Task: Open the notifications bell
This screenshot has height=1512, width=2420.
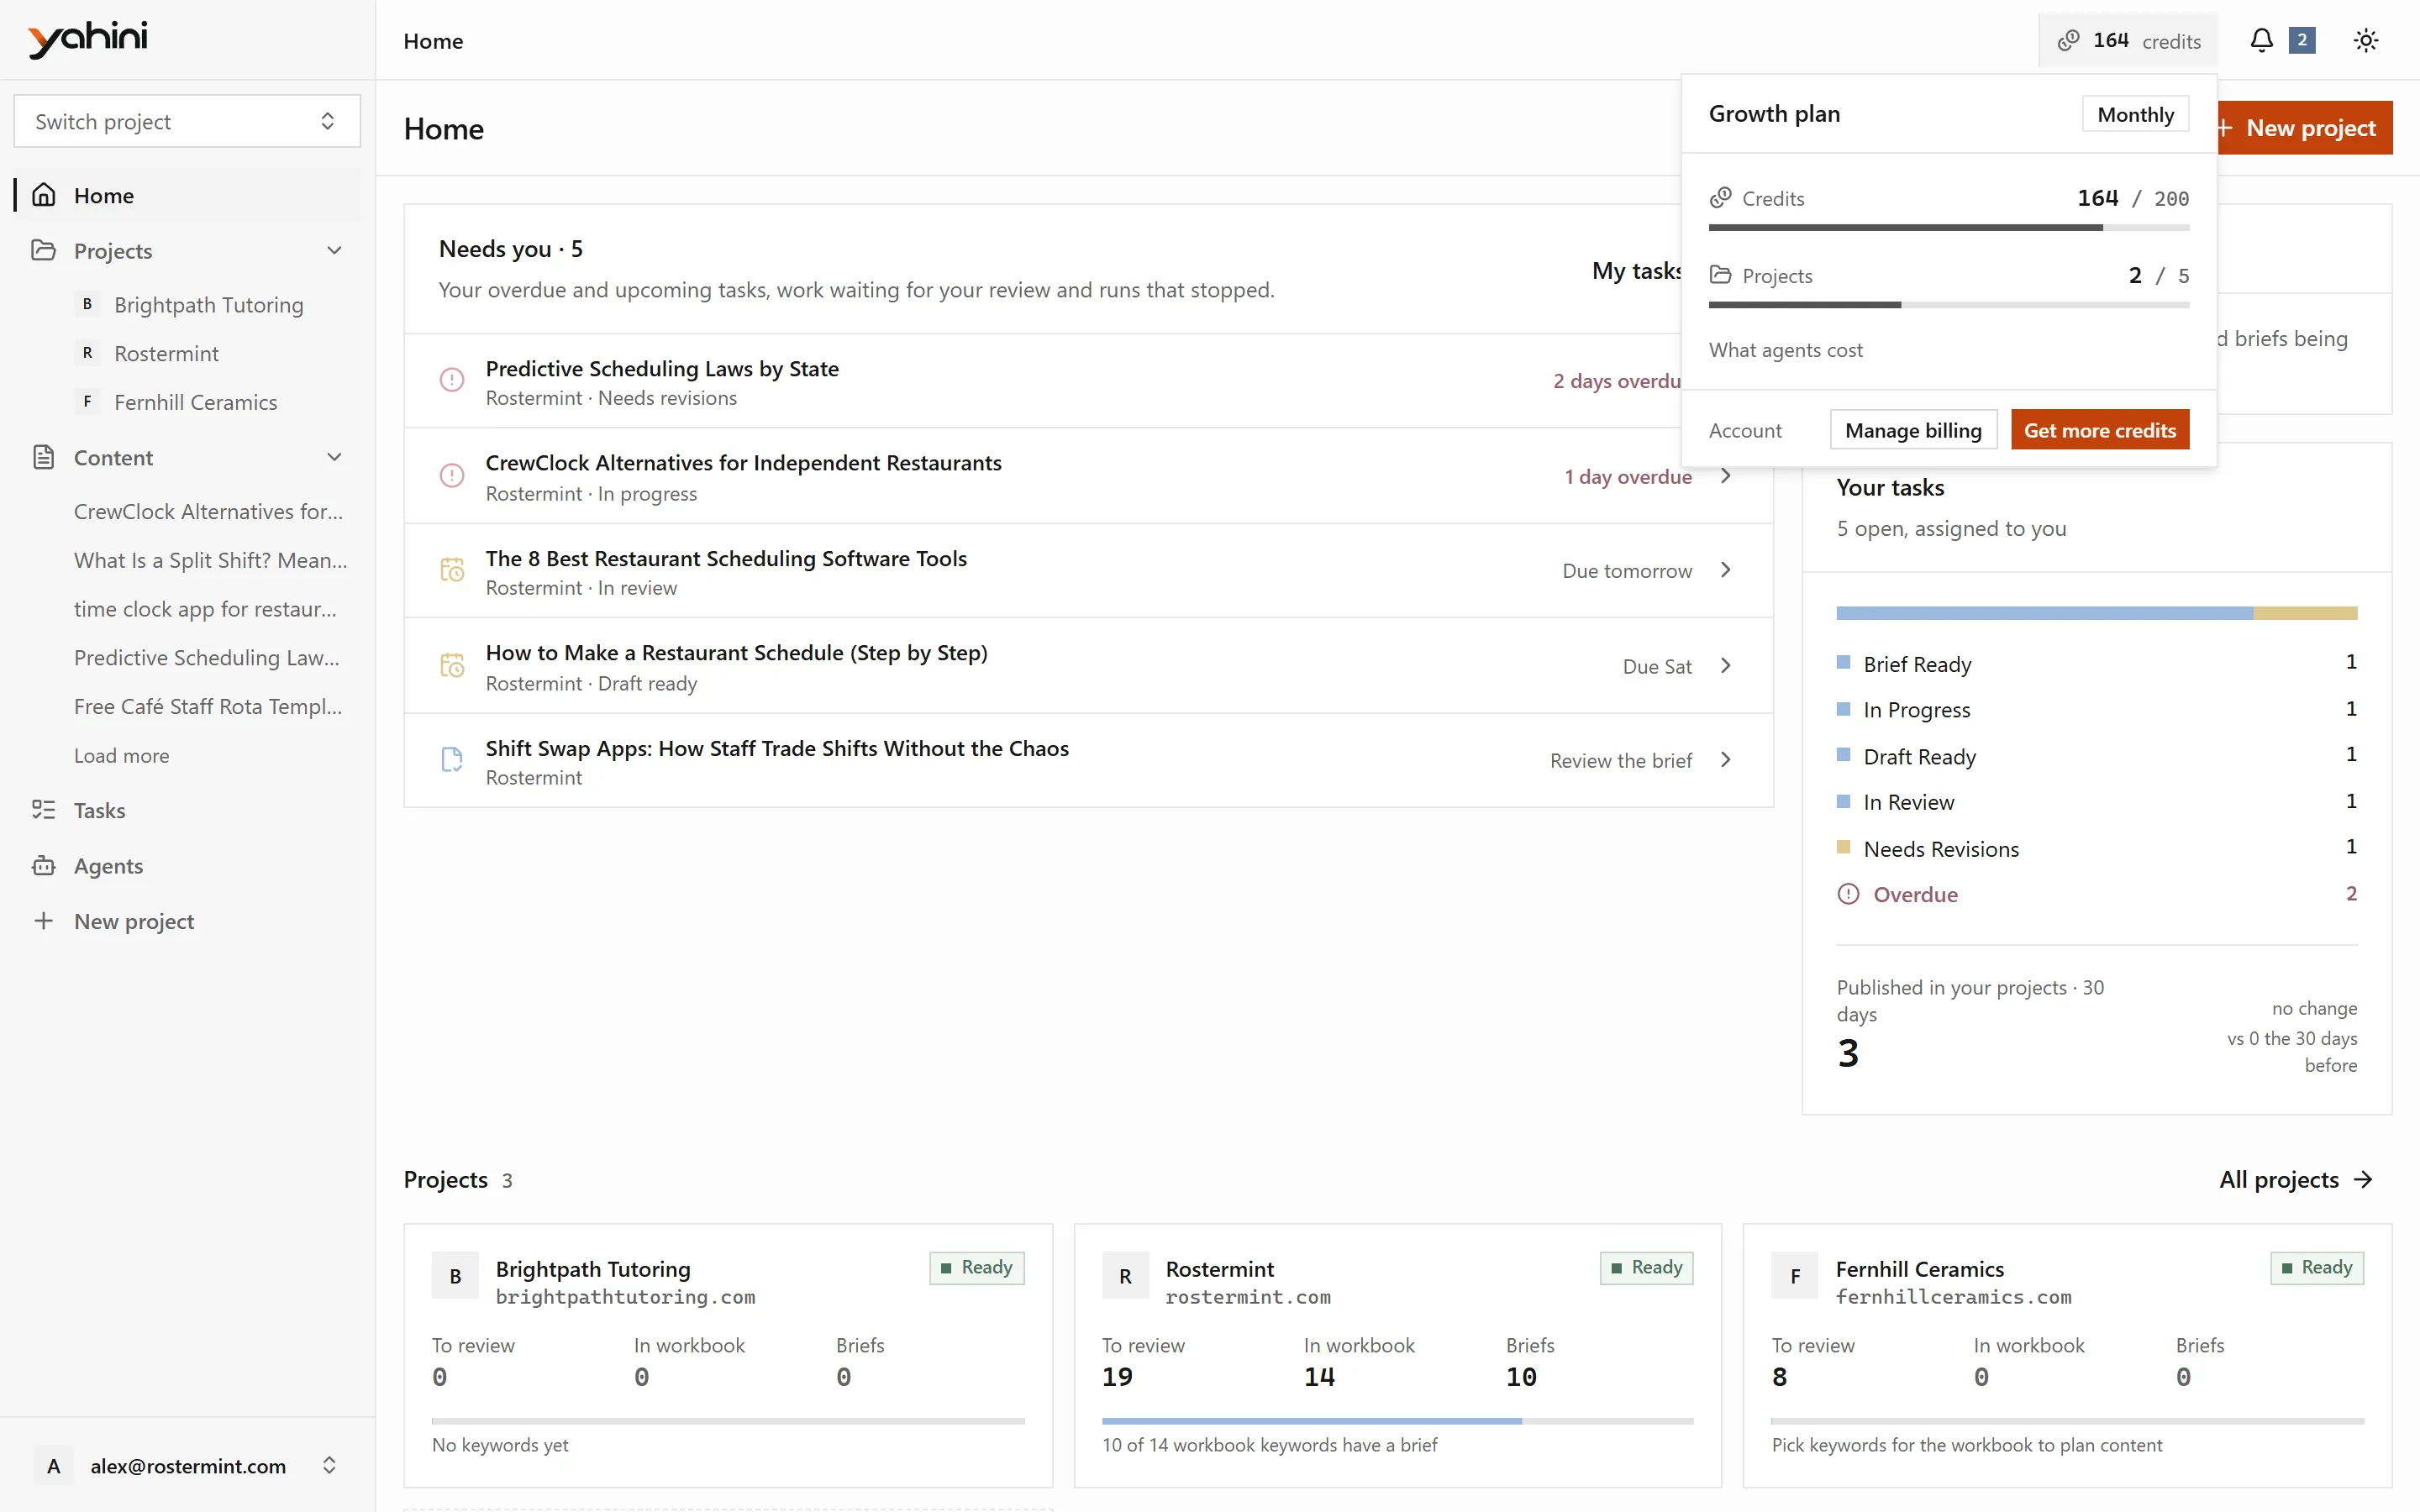Action: [2261, 40]
